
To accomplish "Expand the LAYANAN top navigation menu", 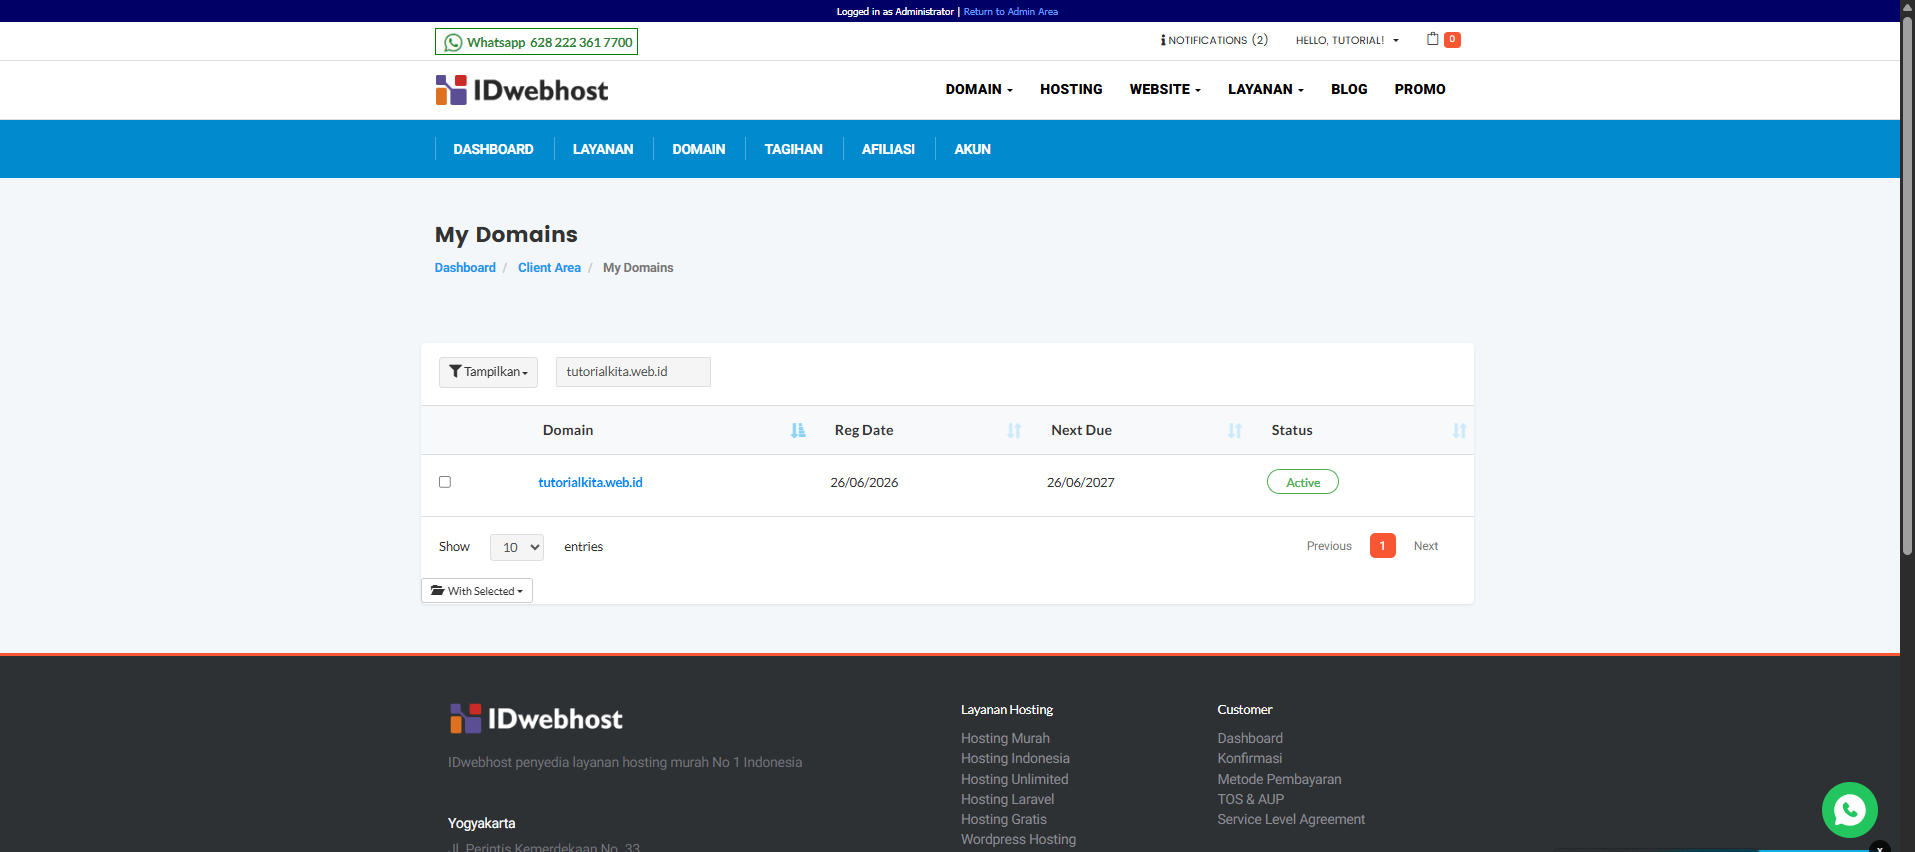I will coord(1266,89).
